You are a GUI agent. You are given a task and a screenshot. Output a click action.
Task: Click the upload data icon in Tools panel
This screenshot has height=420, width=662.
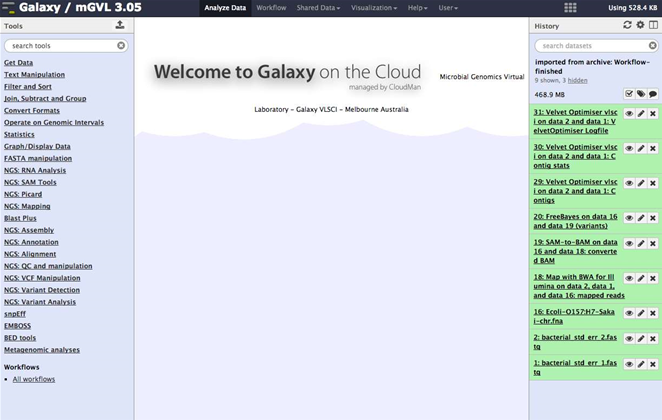point(120,25)
